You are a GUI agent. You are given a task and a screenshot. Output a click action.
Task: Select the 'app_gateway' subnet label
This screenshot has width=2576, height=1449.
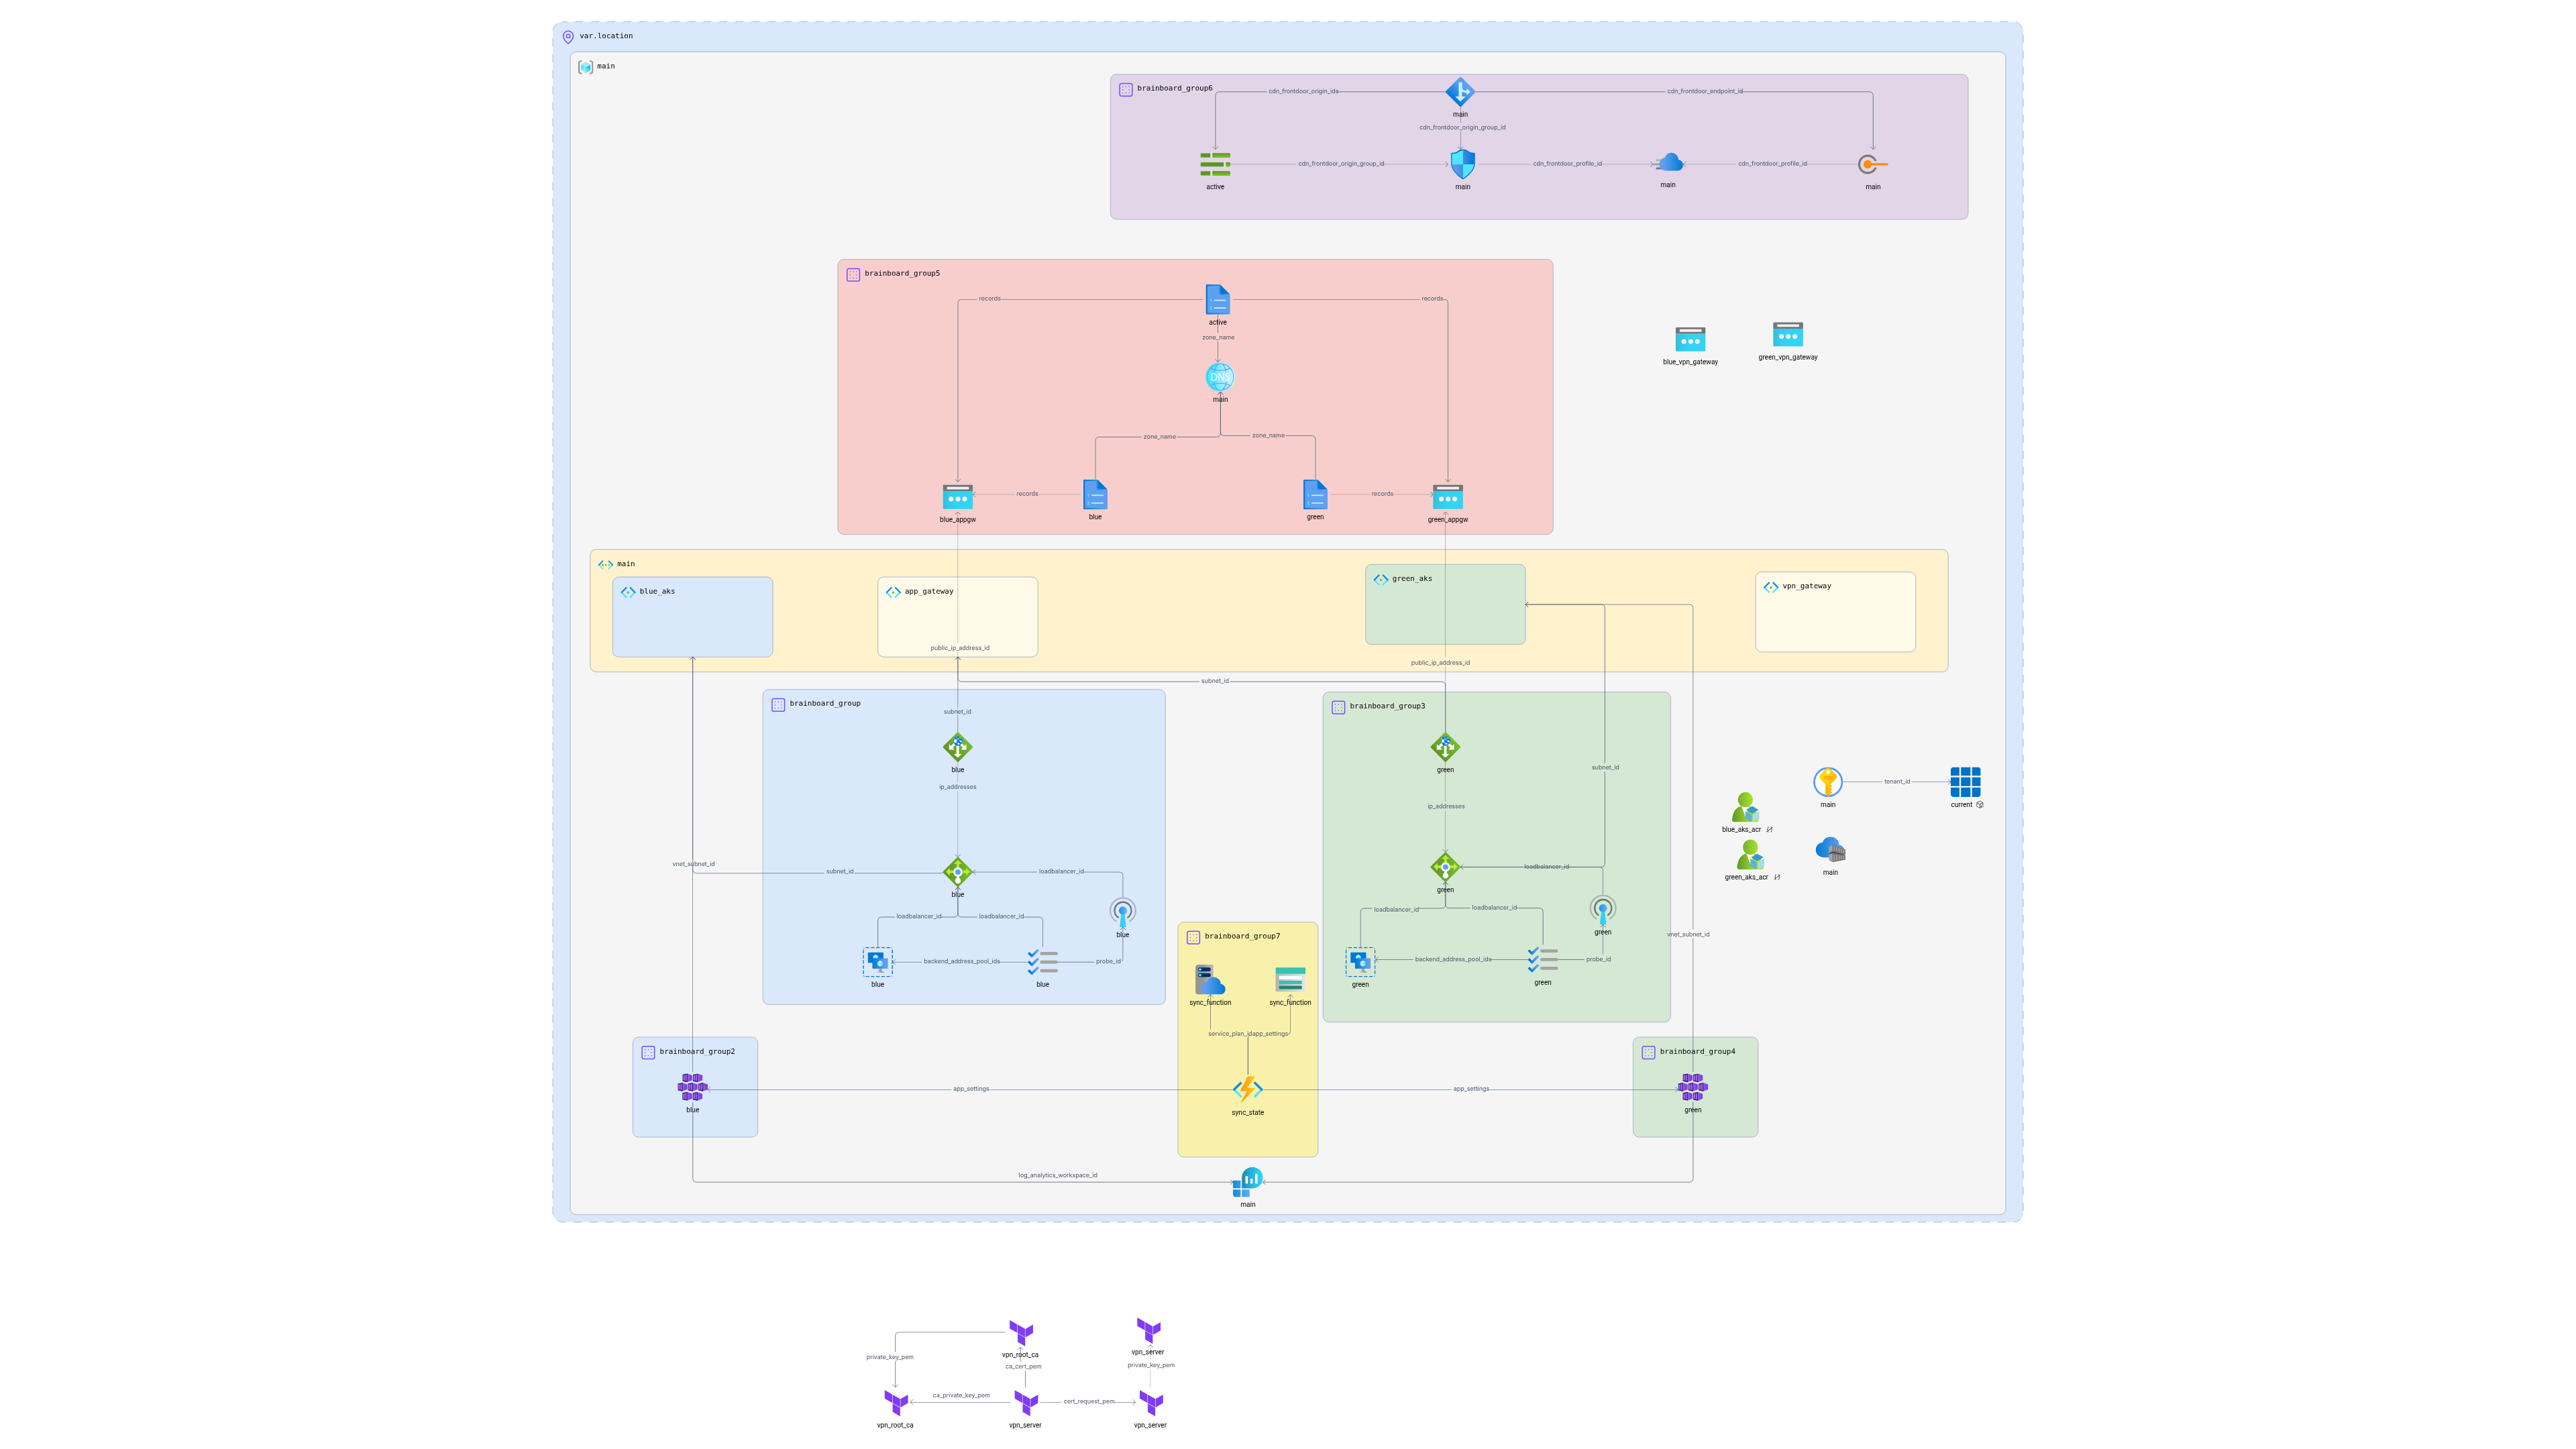click(x=929, y=592)
